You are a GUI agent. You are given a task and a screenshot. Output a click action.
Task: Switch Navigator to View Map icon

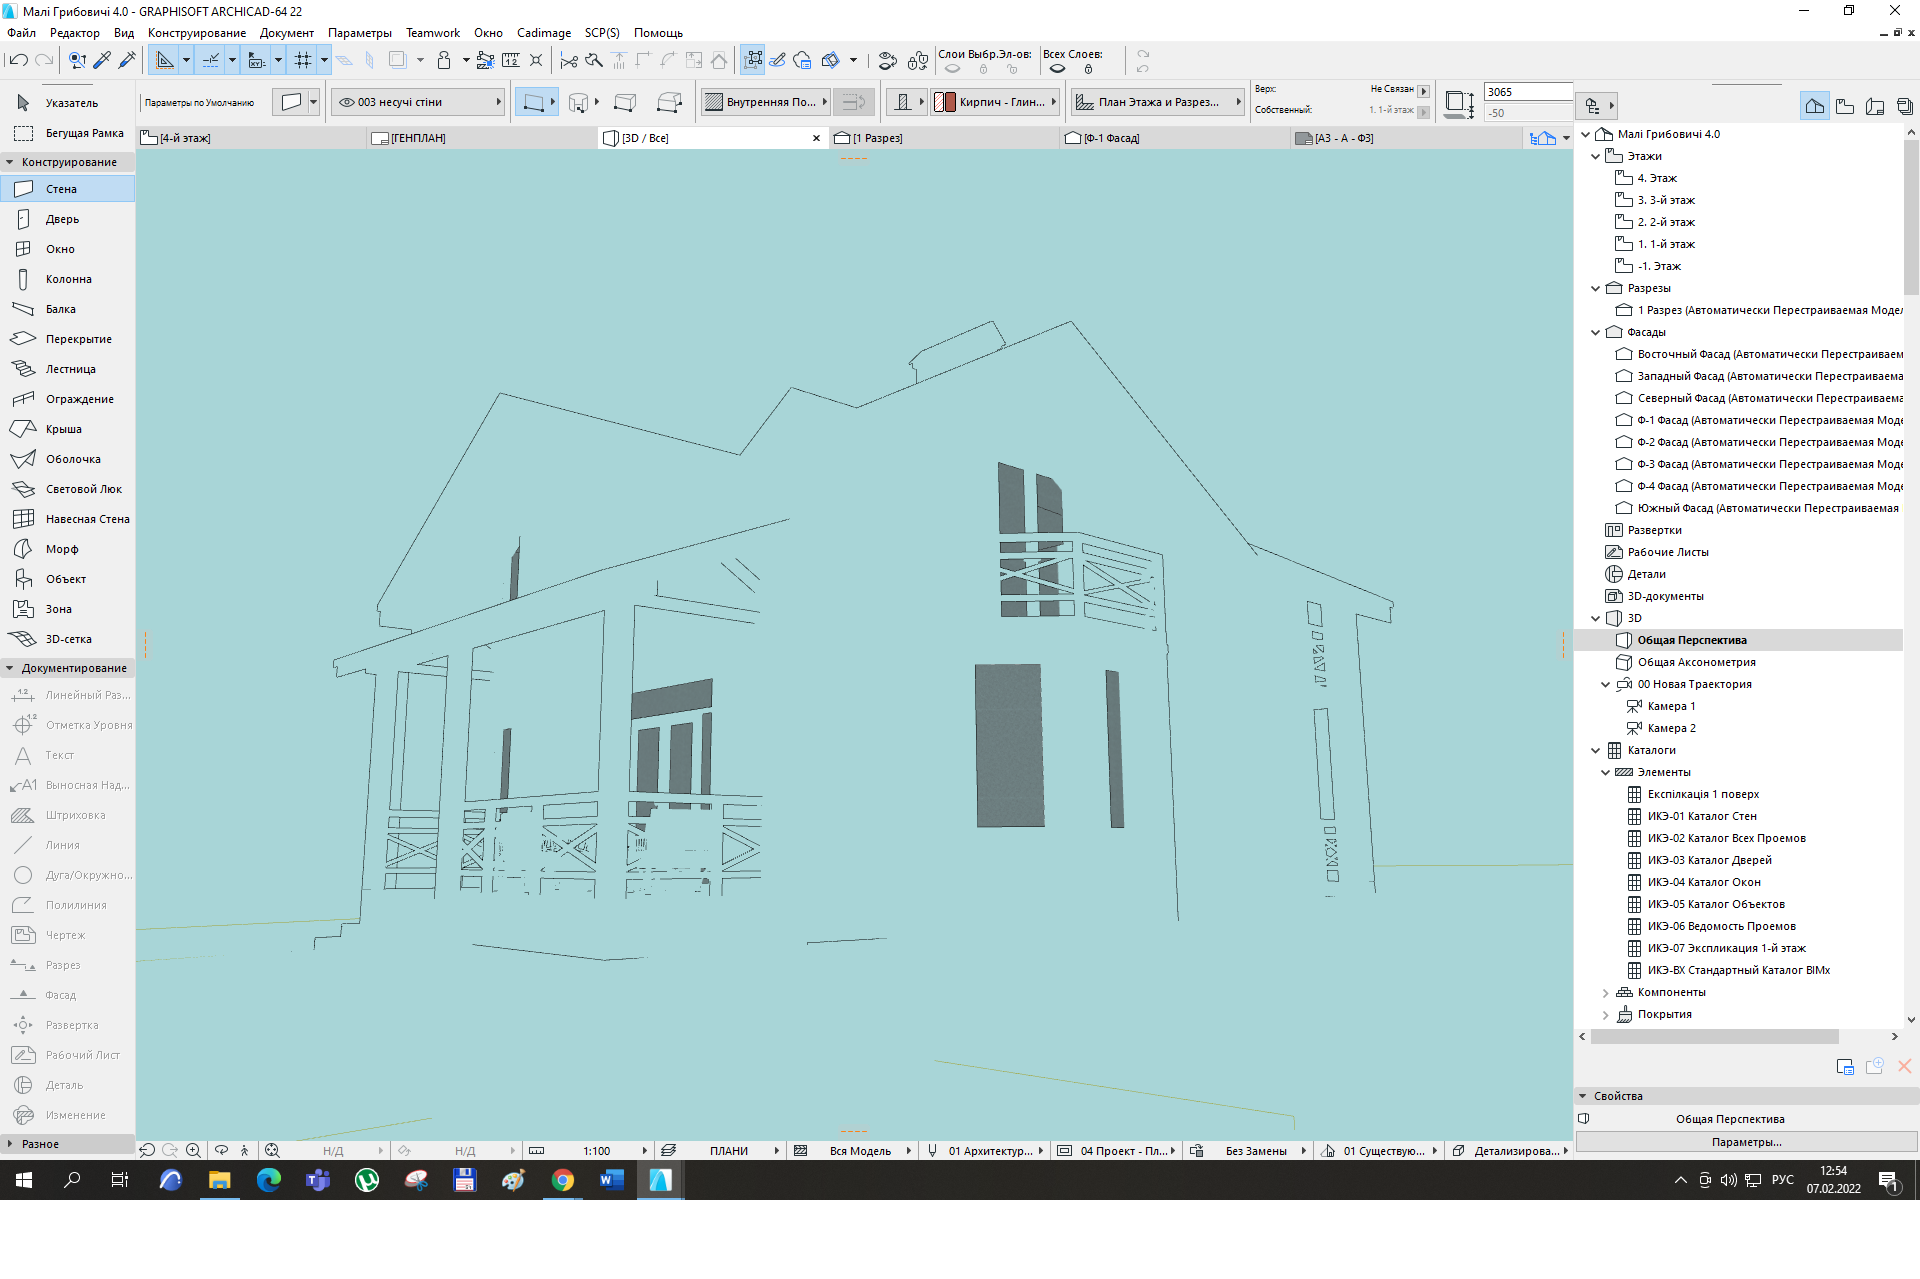(x=1845, y=106)
